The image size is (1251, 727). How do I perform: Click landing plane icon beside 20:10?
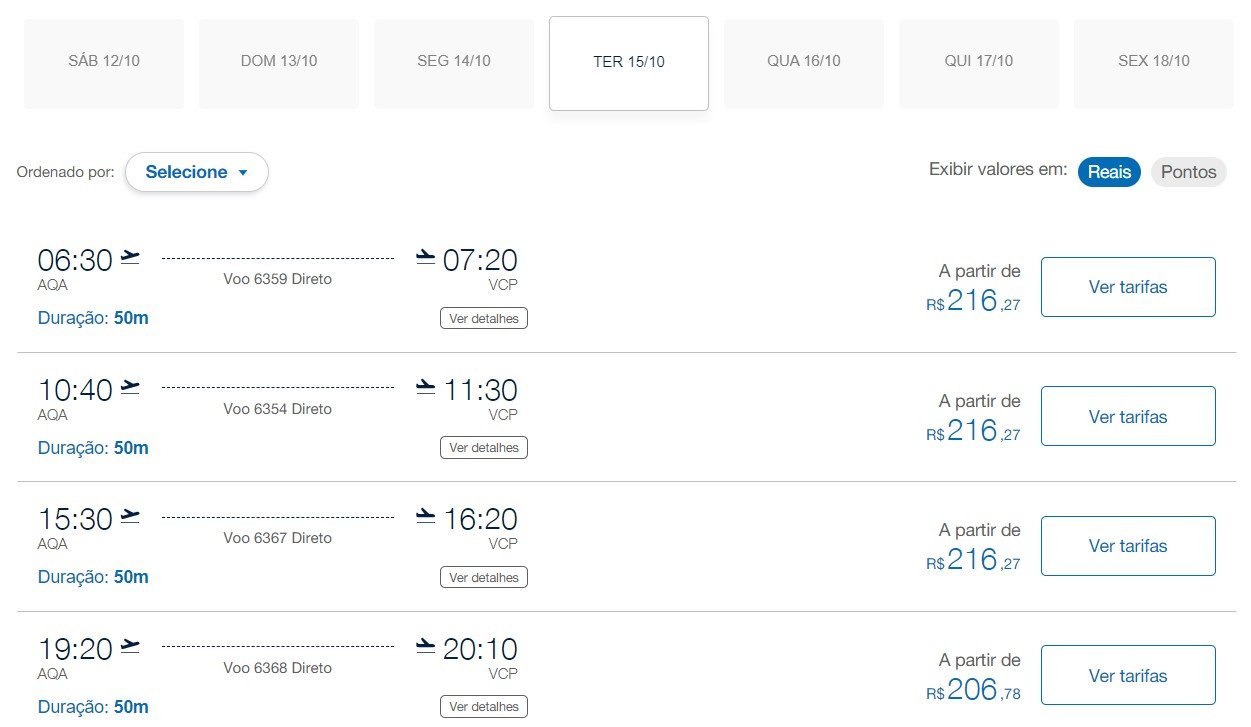(426, 647)
